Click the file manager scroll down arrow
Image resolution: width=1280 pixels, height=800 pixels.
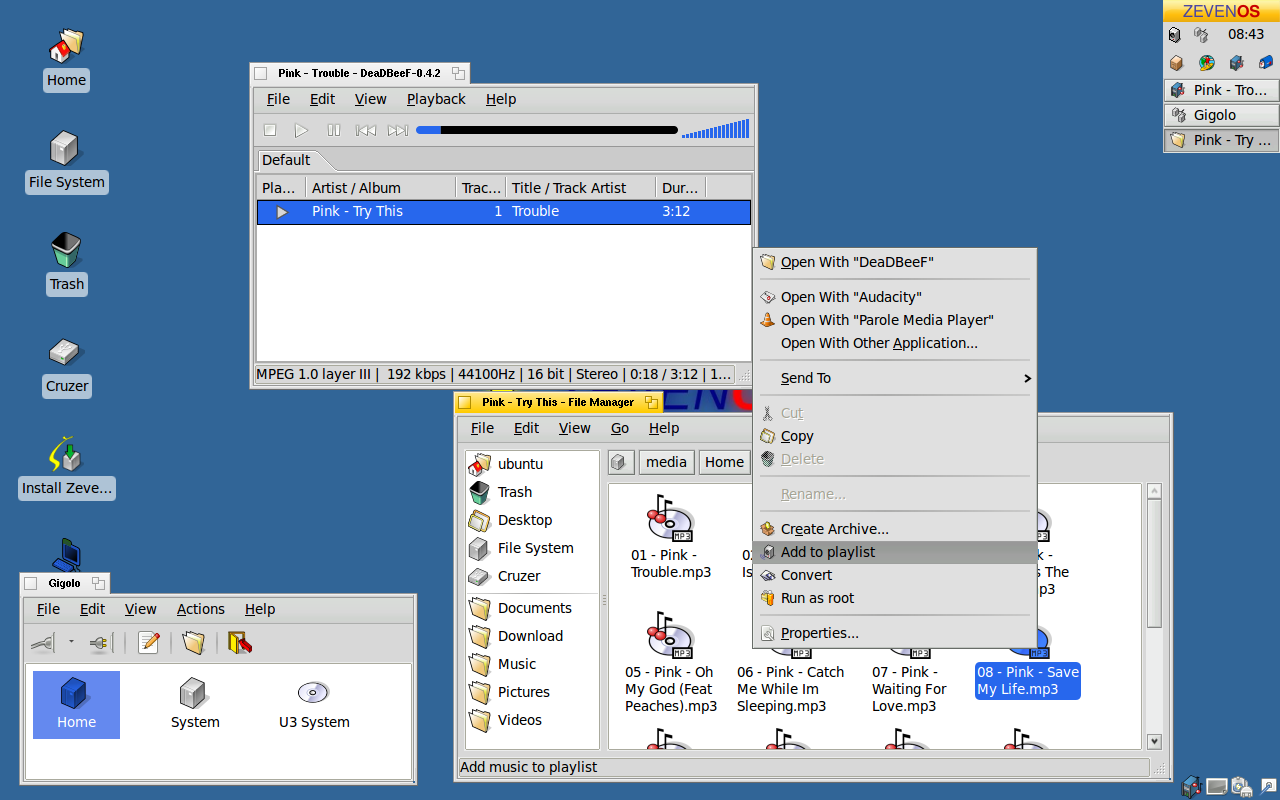pyautogui.click(x=1154, y=741)
